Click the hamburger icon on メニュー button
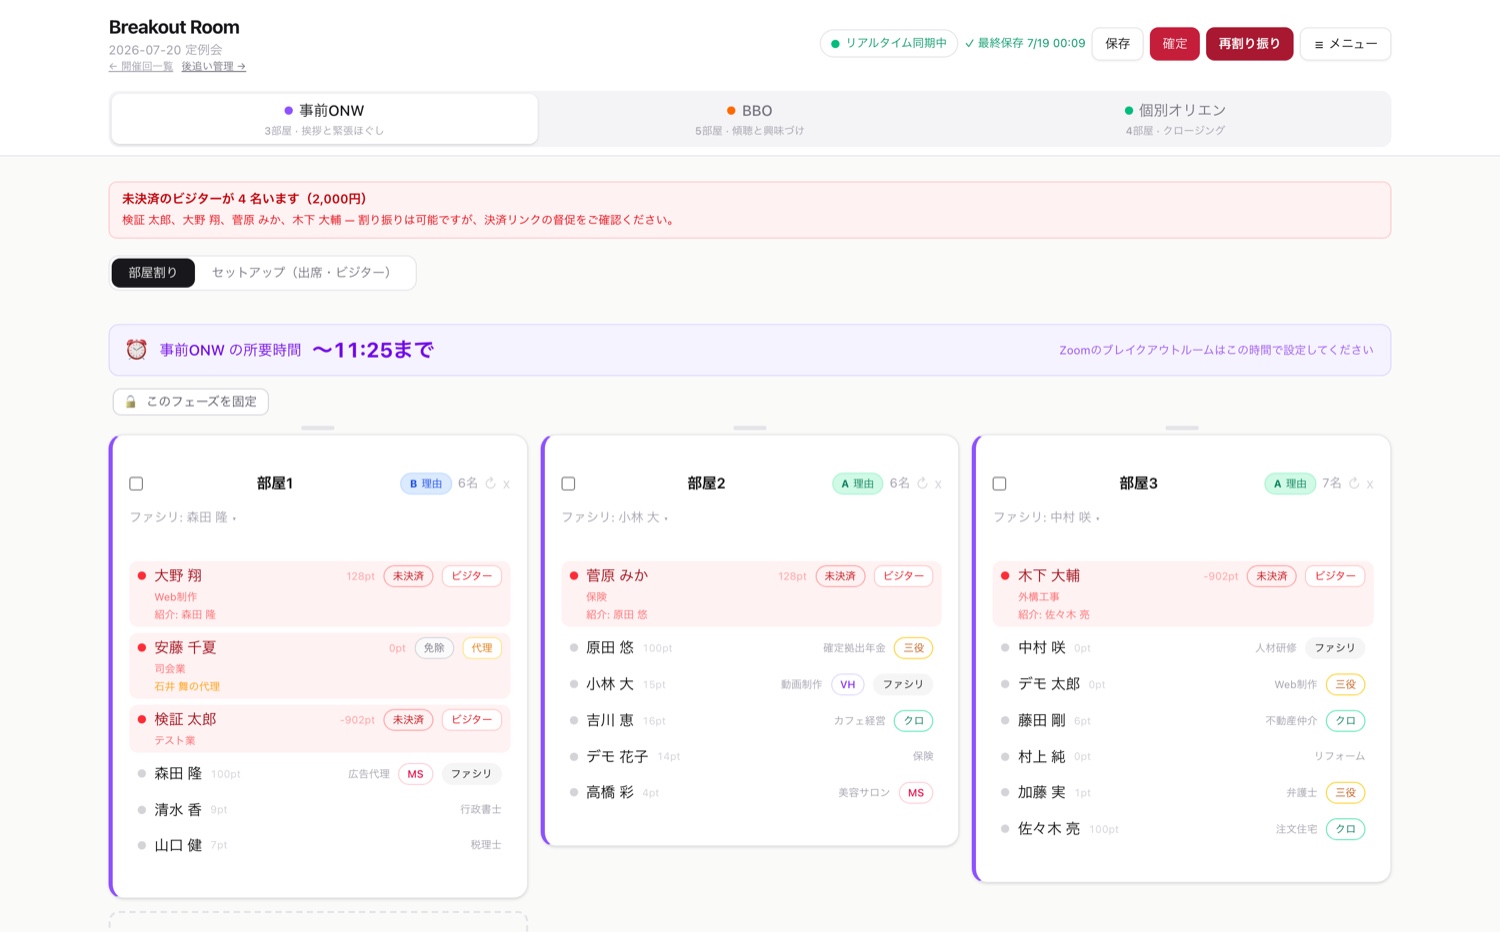This screenshot has width=1500, height=932. click(x=1319, y=44)
